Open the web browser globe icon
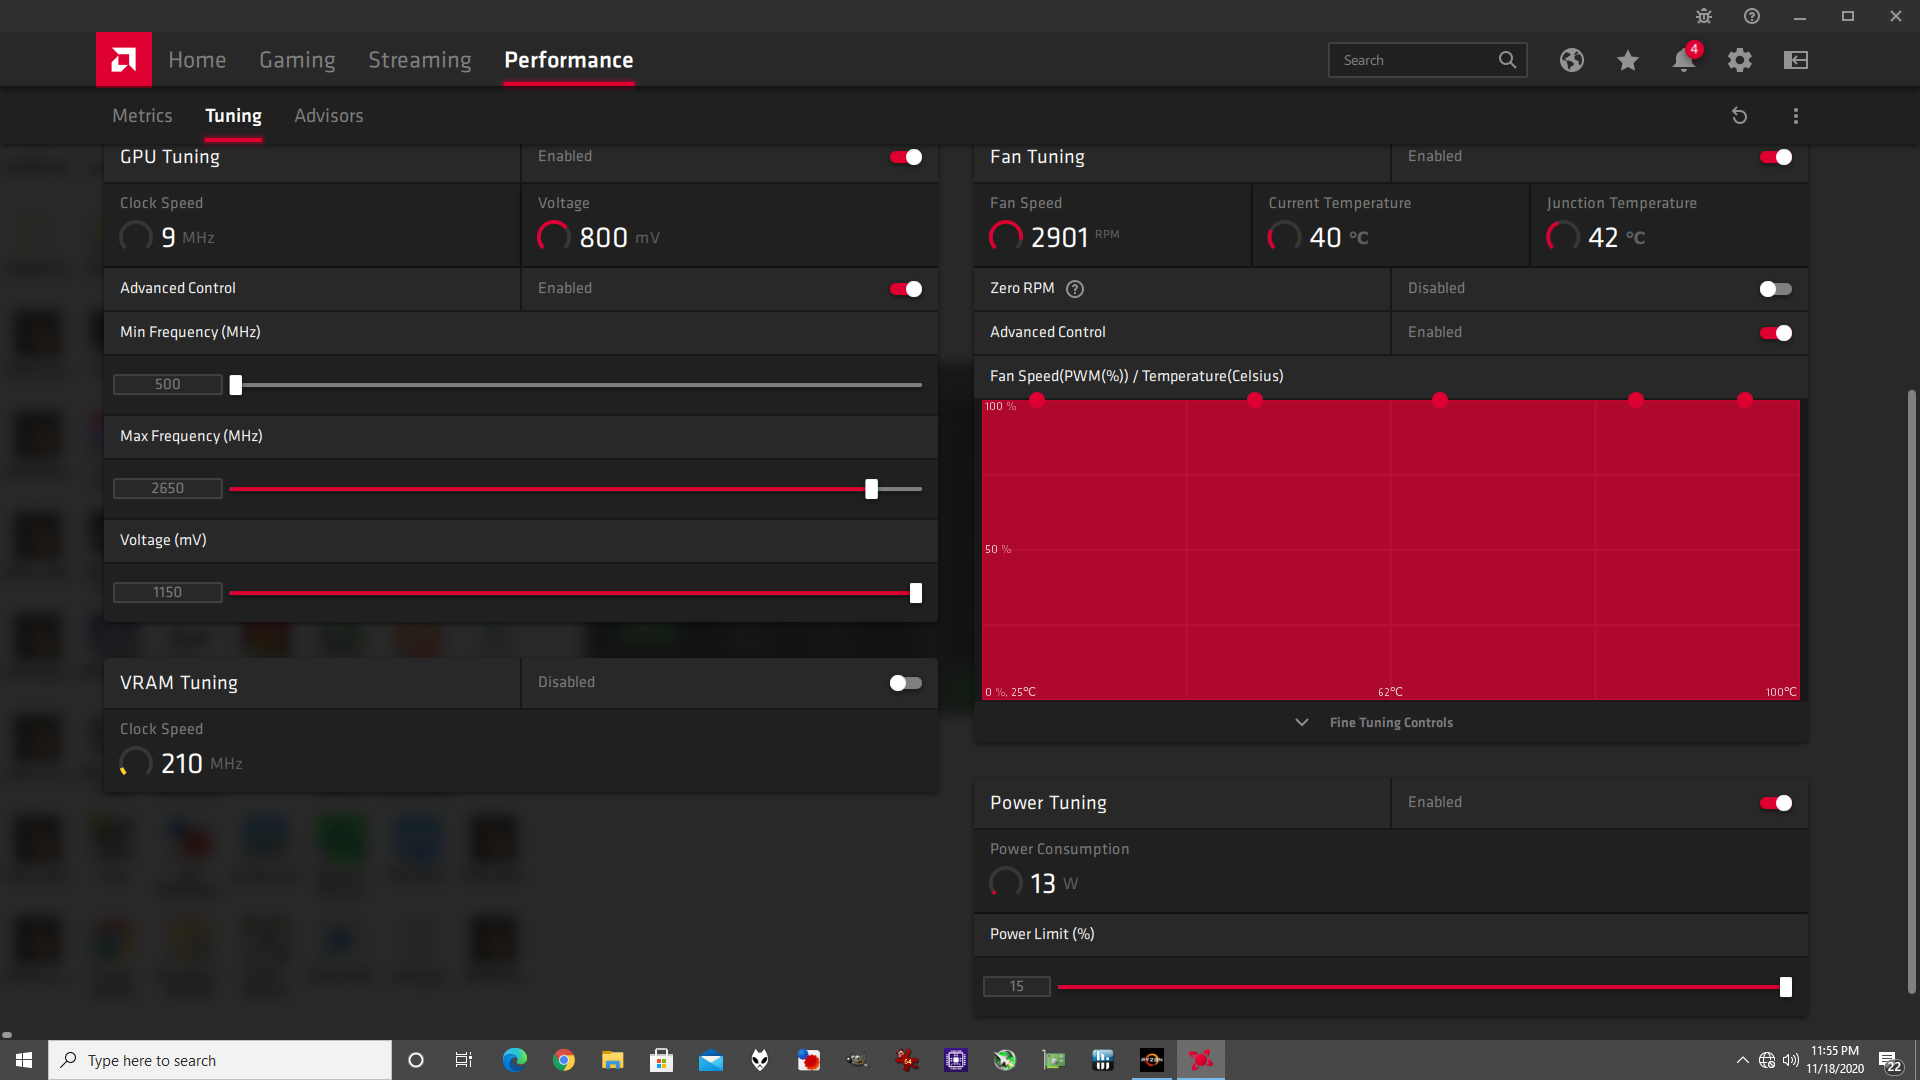Screen dimensions: 1920x1080 click(x=1571, y=60)
